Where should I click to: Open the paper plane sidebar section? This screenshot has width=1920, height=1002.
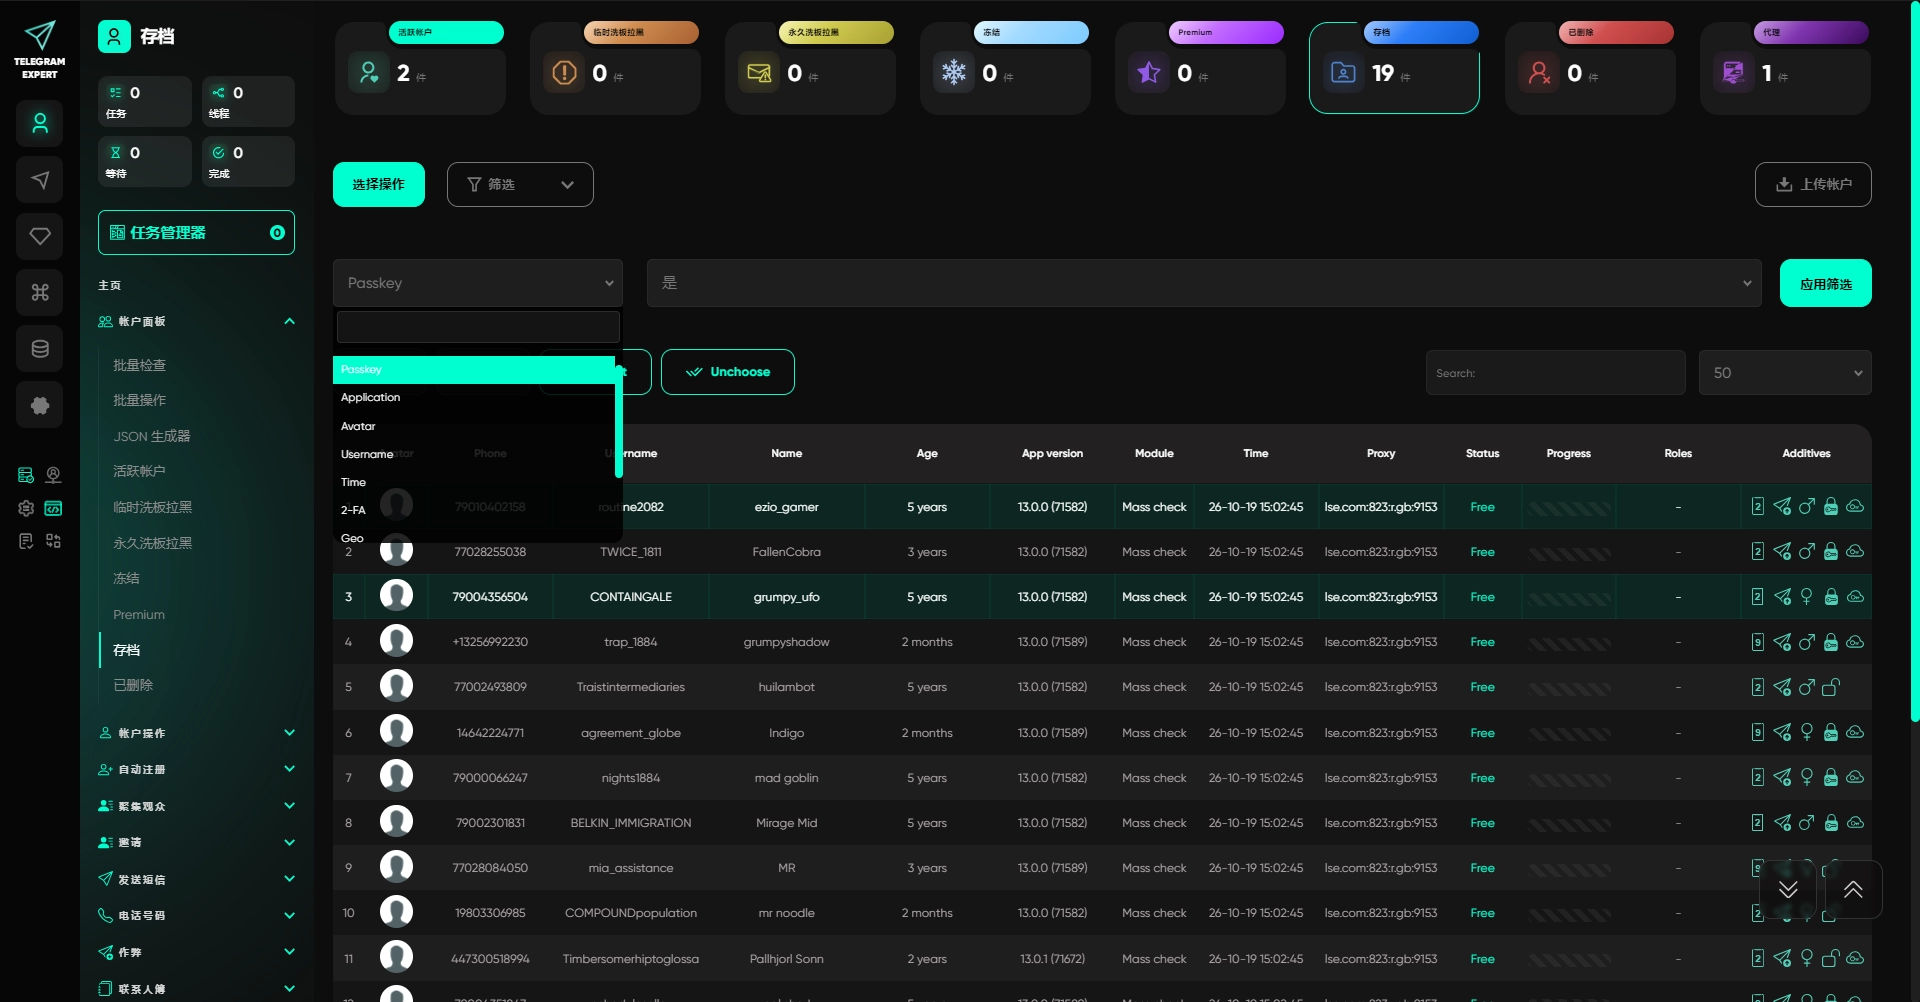coord(40,180)
